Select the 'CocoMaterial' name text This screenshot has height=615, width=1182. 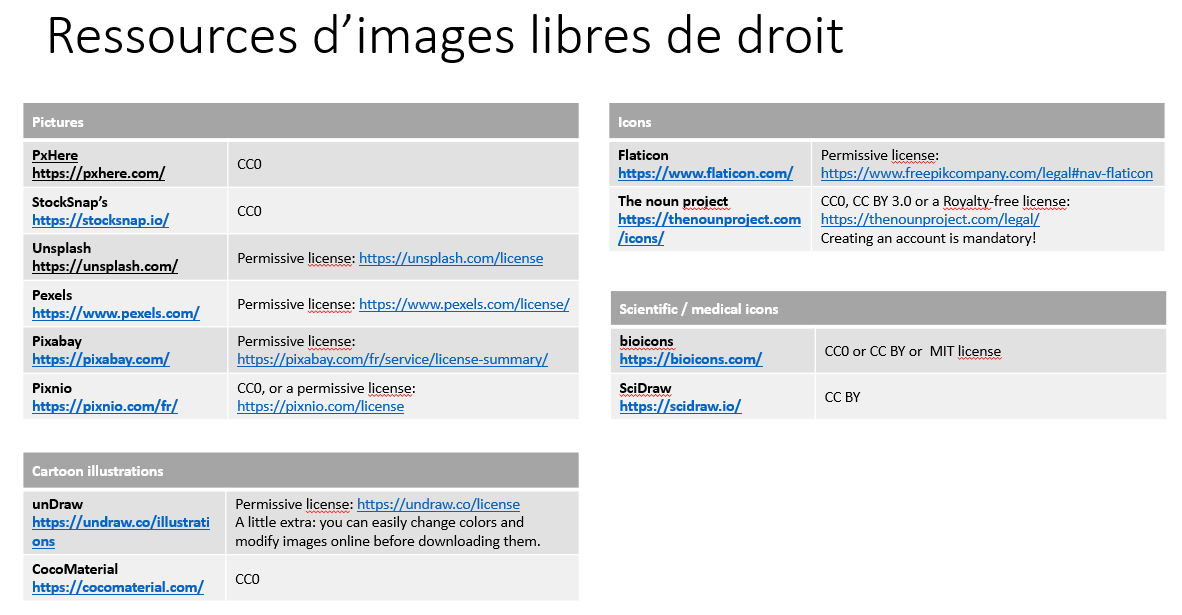[75, 569]
